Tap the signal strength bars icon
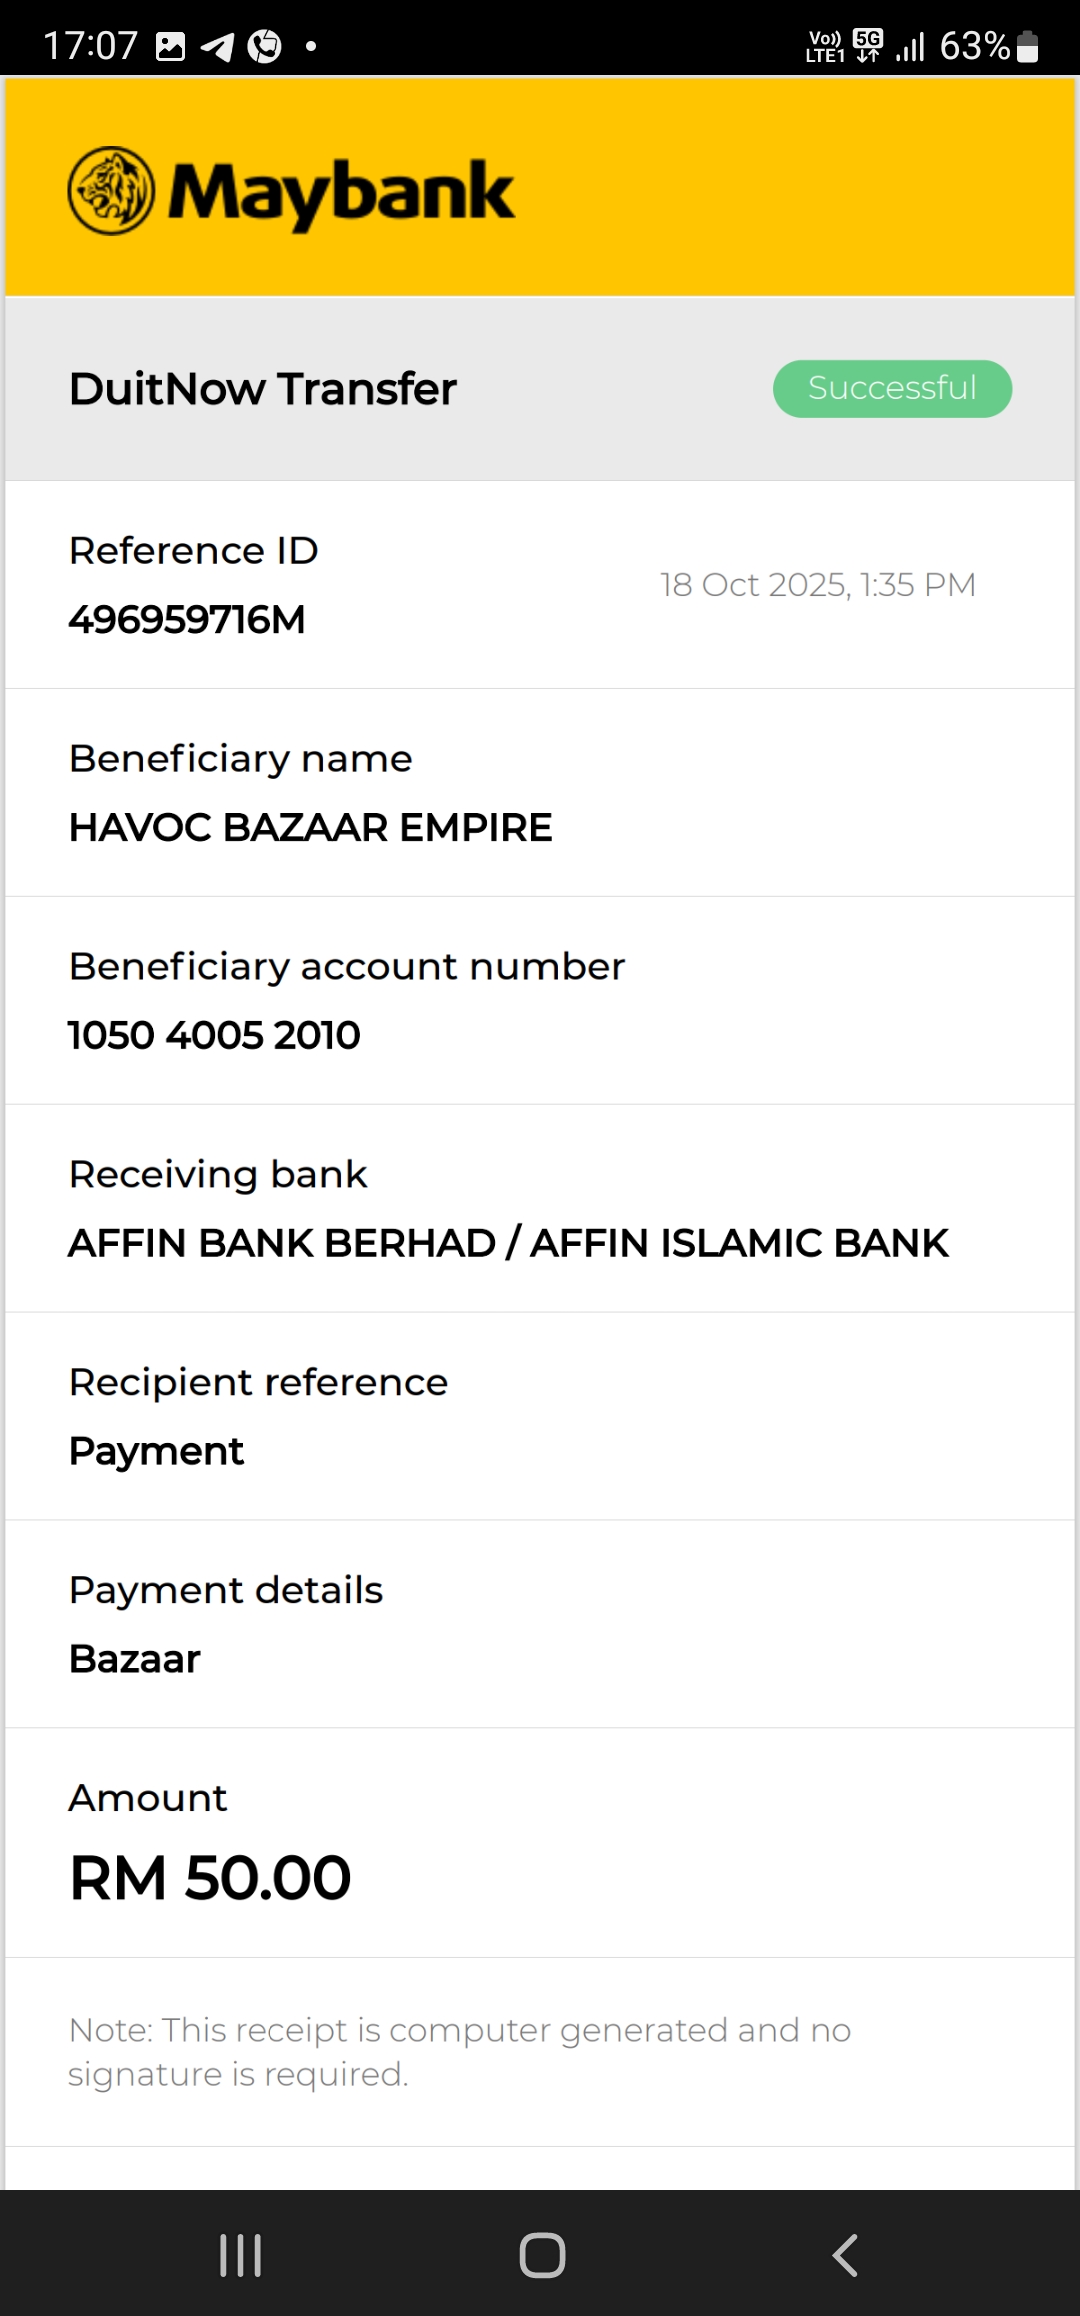 tap(910, 46)
